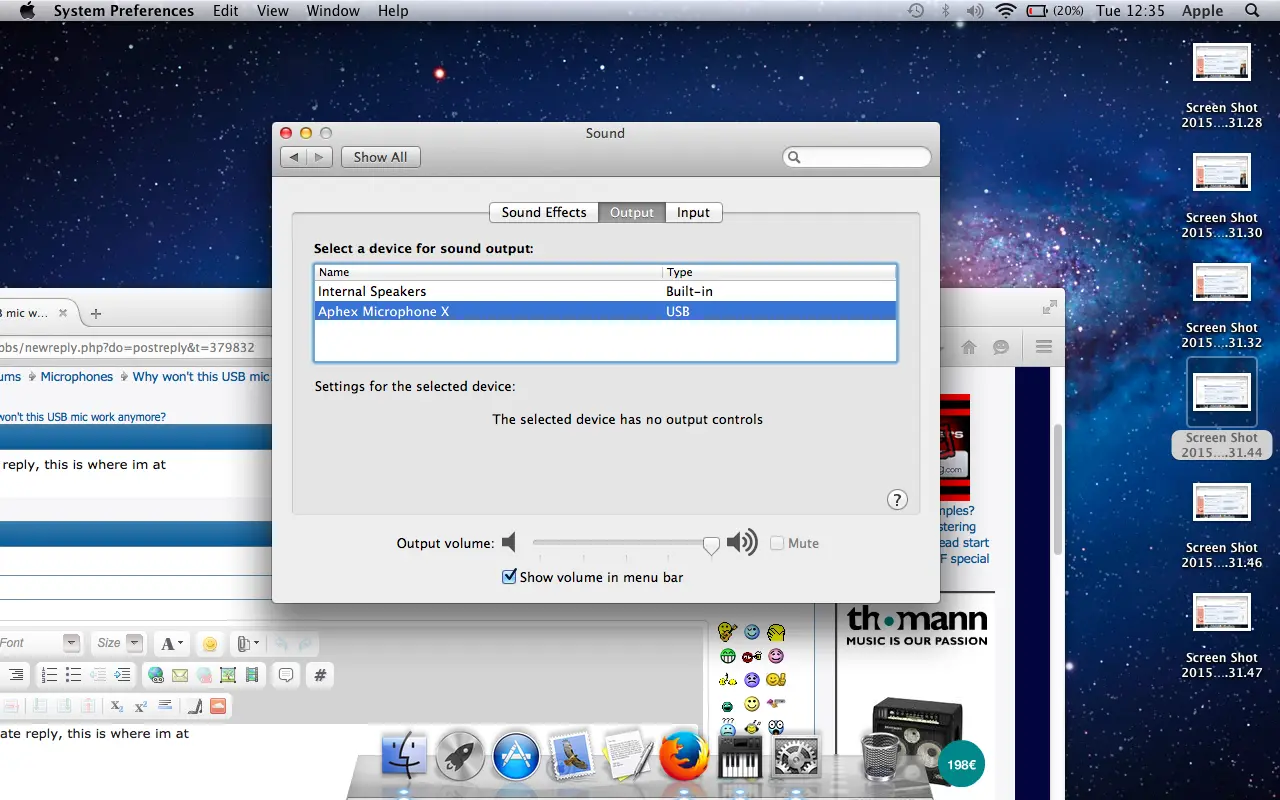
Task: Open the System Preferences menu
Action: pyautogui.click(x=124, y=11)
